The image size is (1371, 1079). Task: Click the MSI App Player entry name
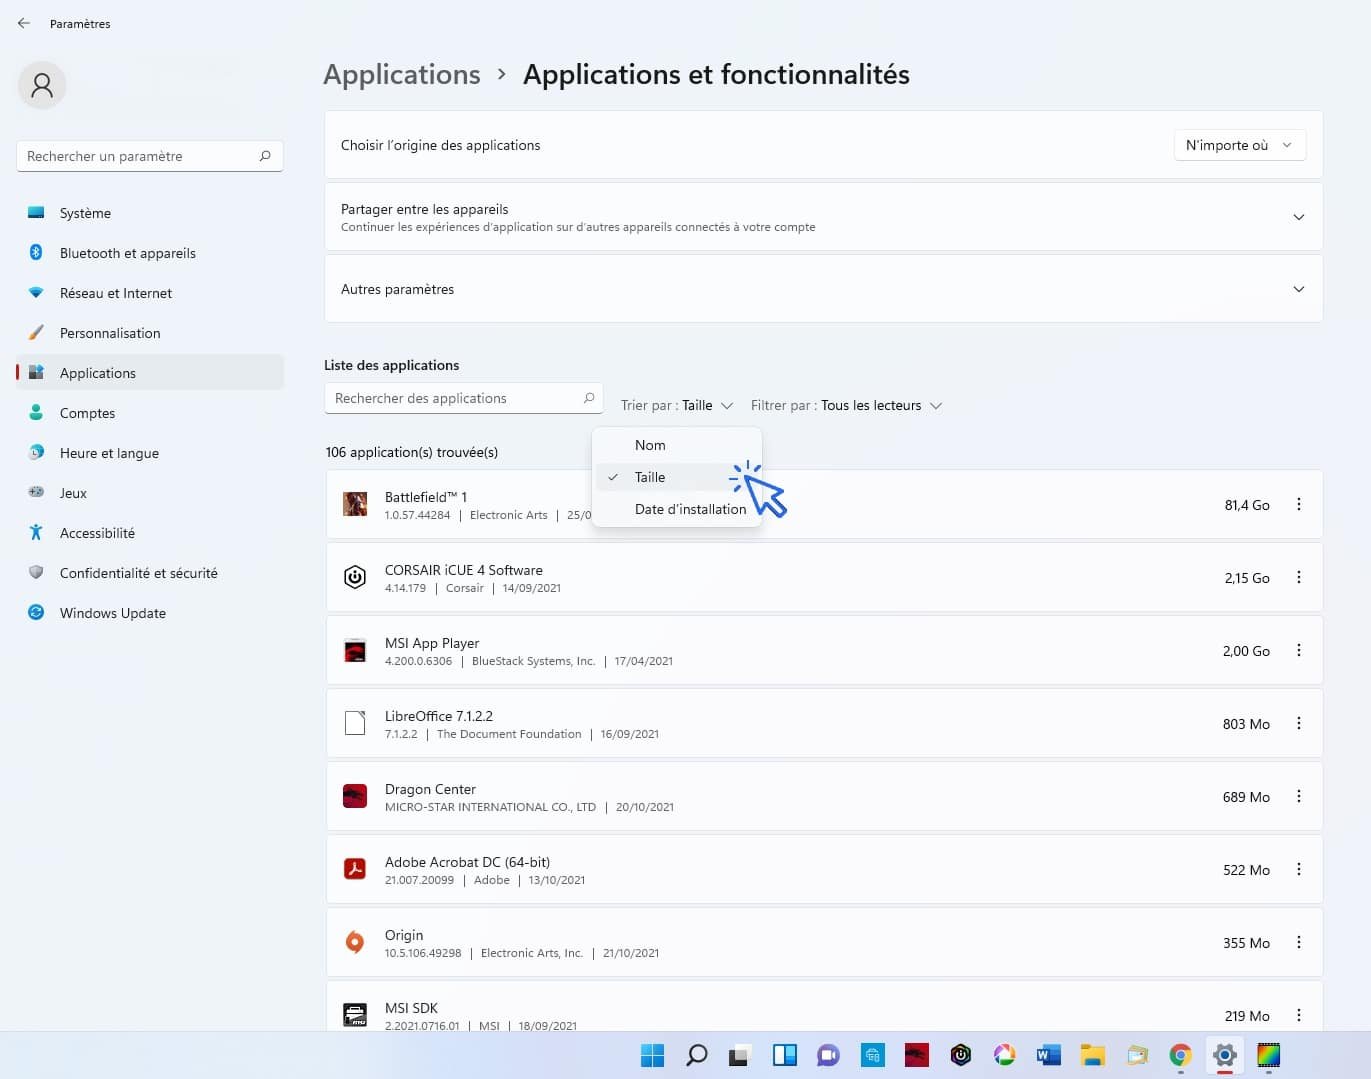coord(432,643)
